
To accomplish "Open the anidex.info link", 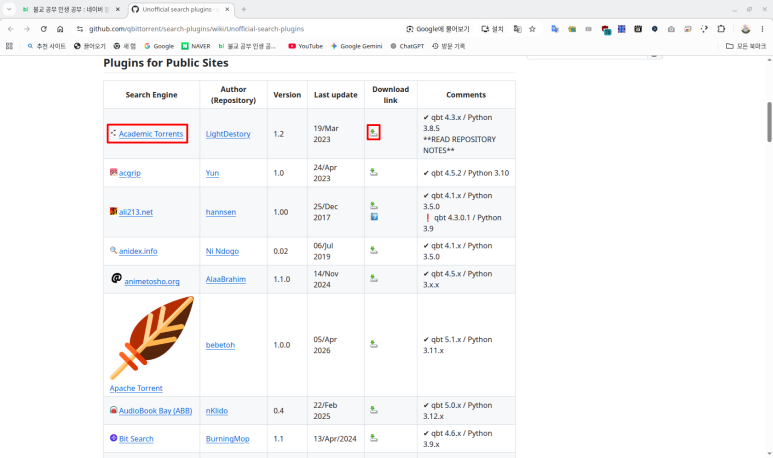I will click(x=138, y=251).
